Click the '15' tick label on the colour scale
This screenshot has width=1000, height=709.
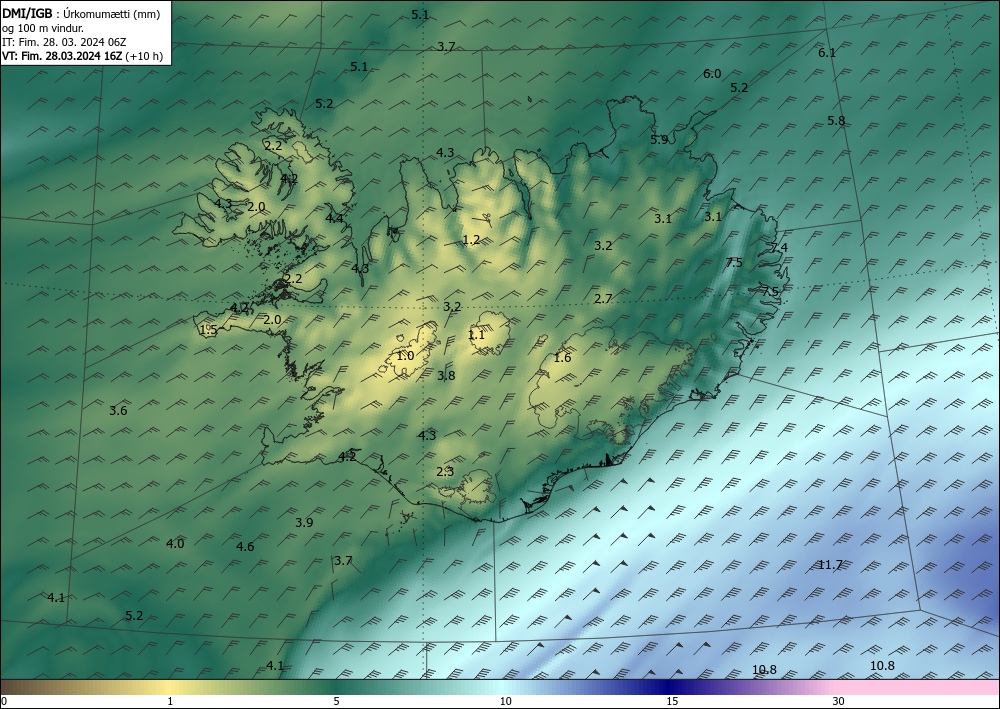point(672,701)
